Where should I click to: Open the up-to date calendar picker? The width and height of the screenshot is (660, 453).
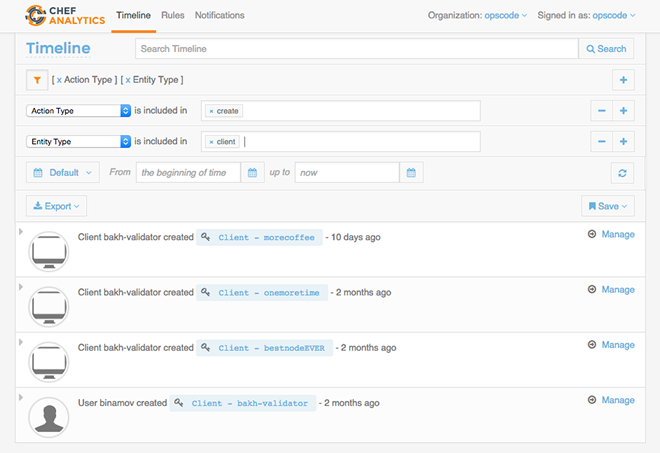coord(412,173)
